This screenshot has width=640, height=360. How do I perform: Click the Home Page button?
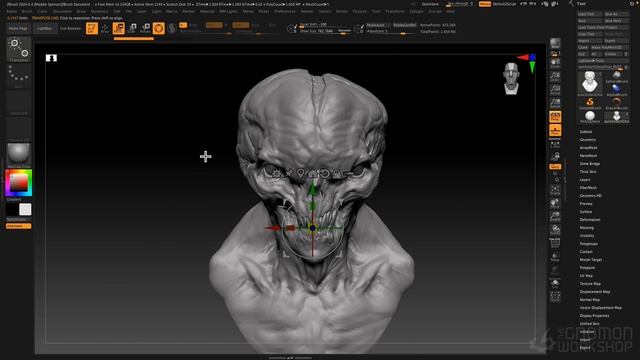[x=18, y=29]
